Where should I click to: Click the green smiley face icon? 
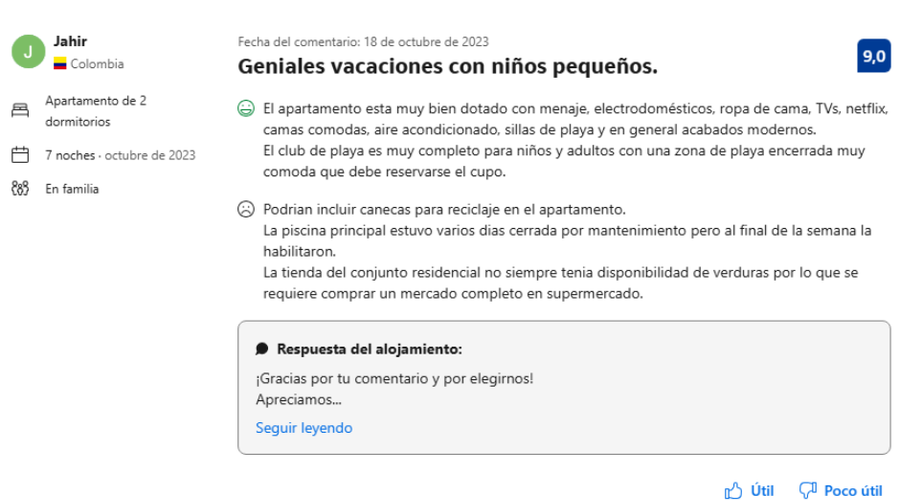[x=245, y=108]
